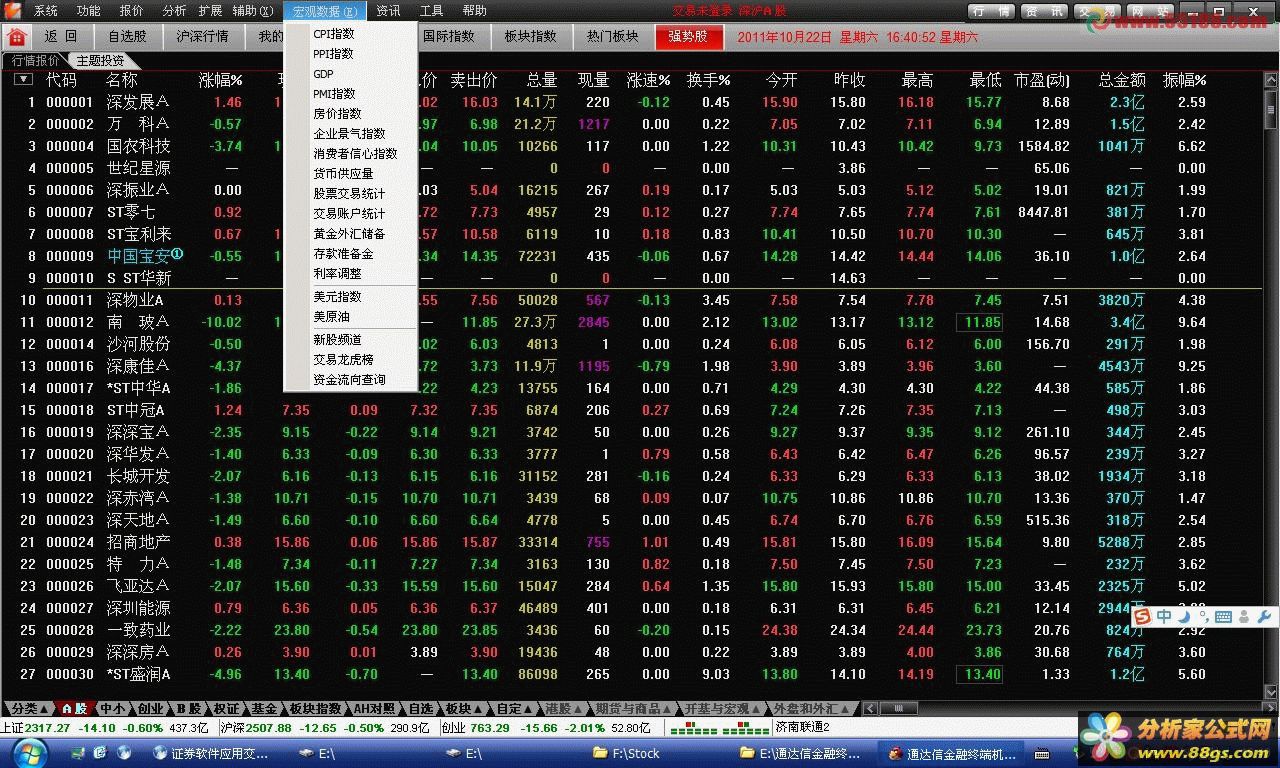Switch to the 中小 bottom tab
The image size is (1280, 768).
(112, 708)
